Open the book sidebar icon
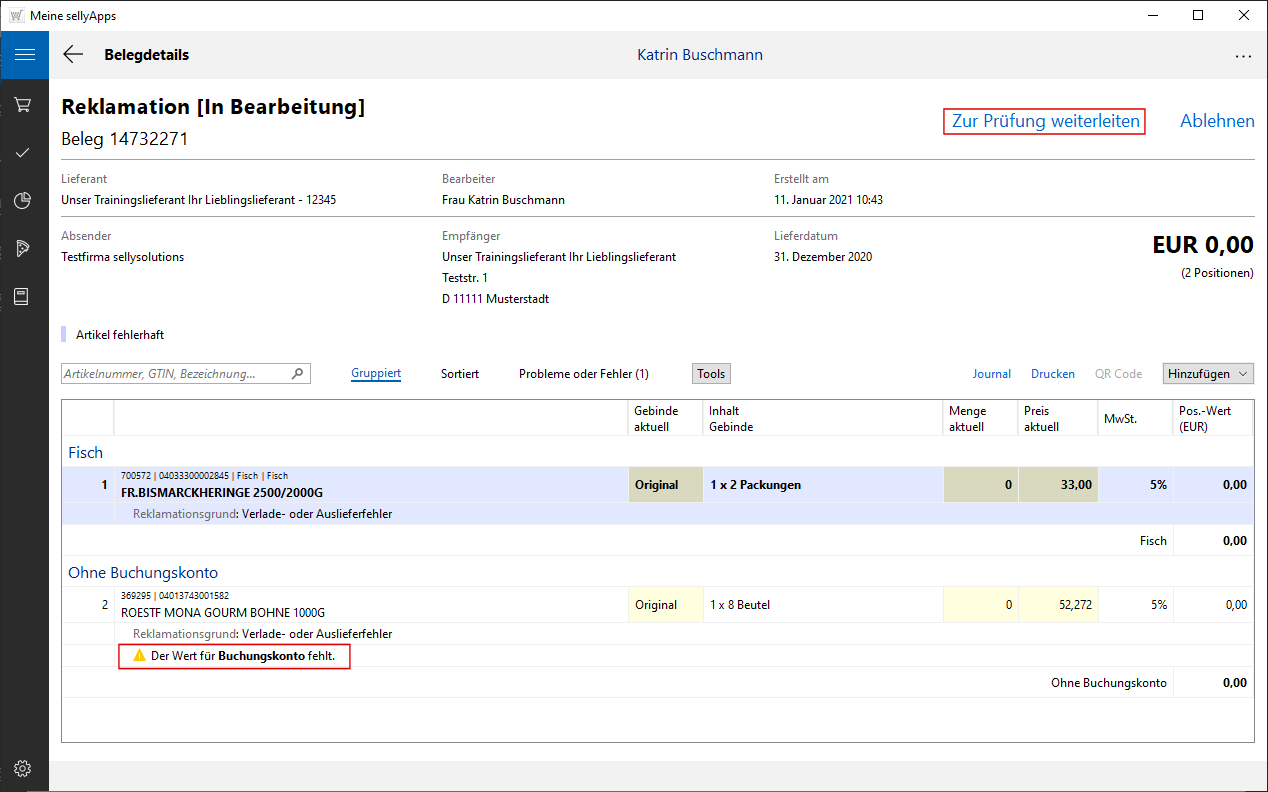1268x792 pixels. click(24, 297)
